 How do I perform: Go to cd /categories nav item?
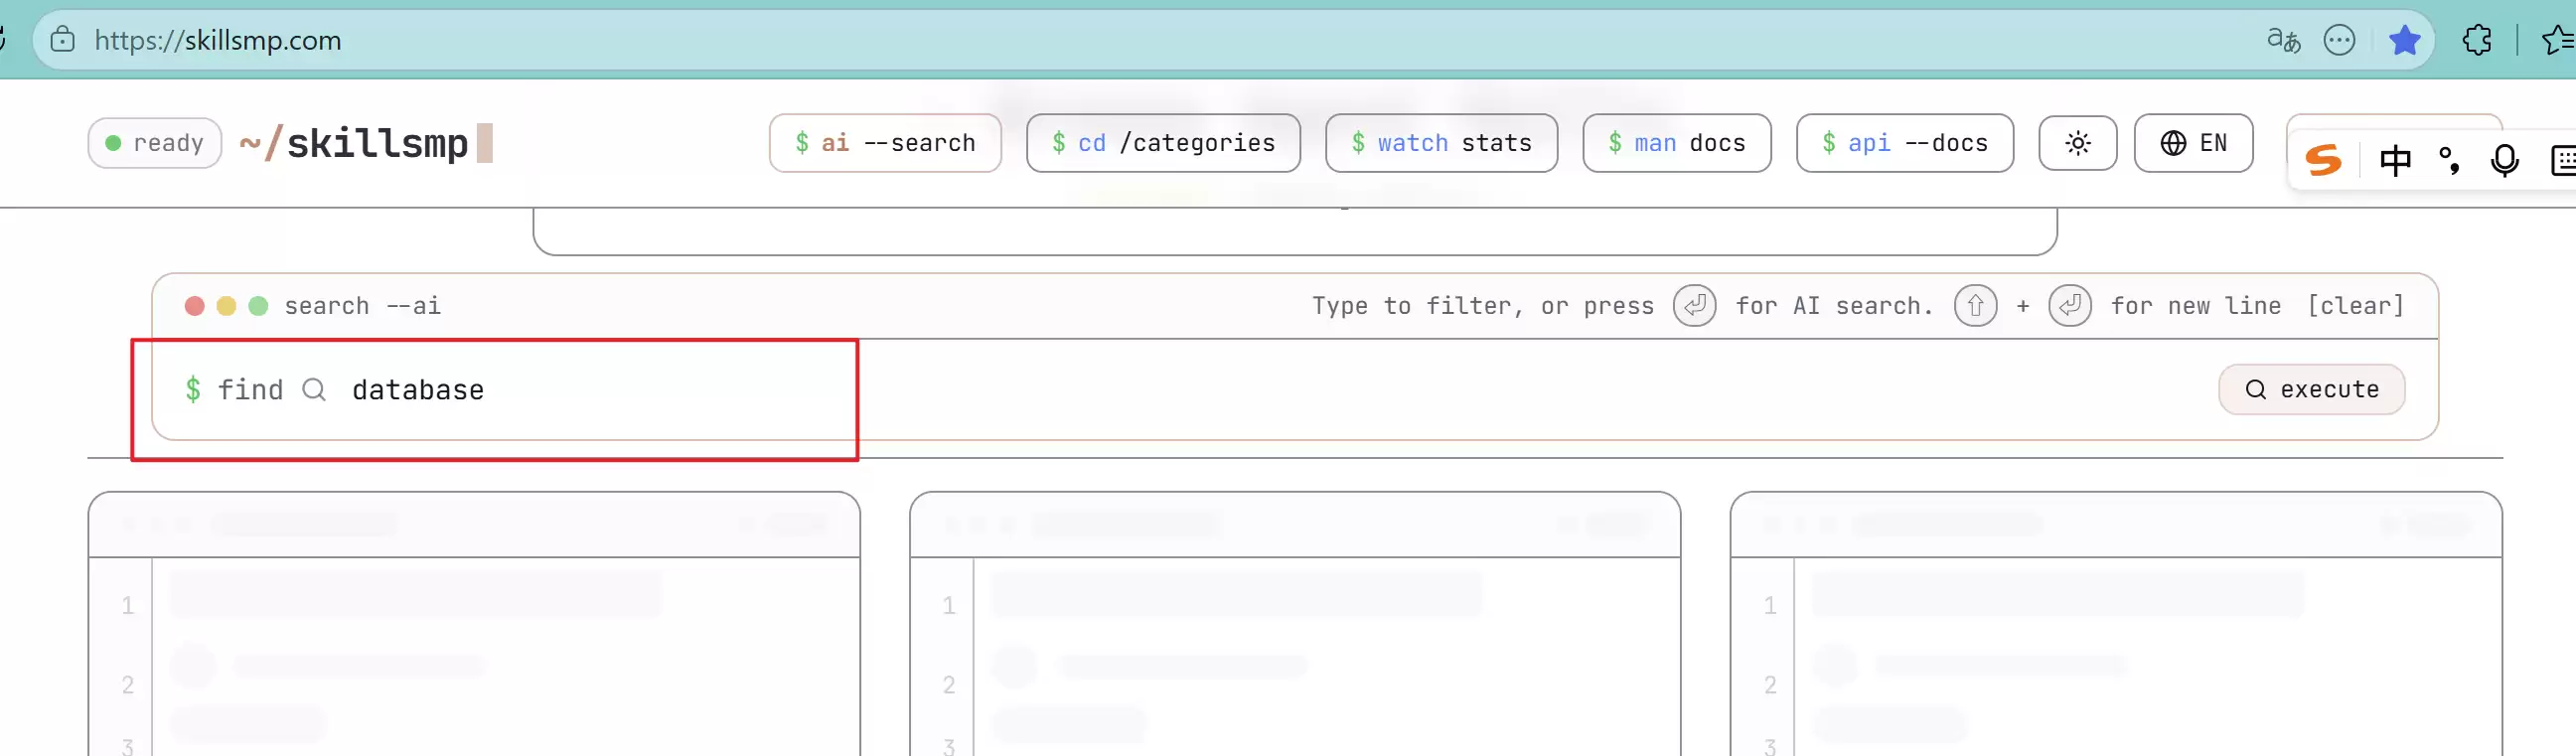1163,143
